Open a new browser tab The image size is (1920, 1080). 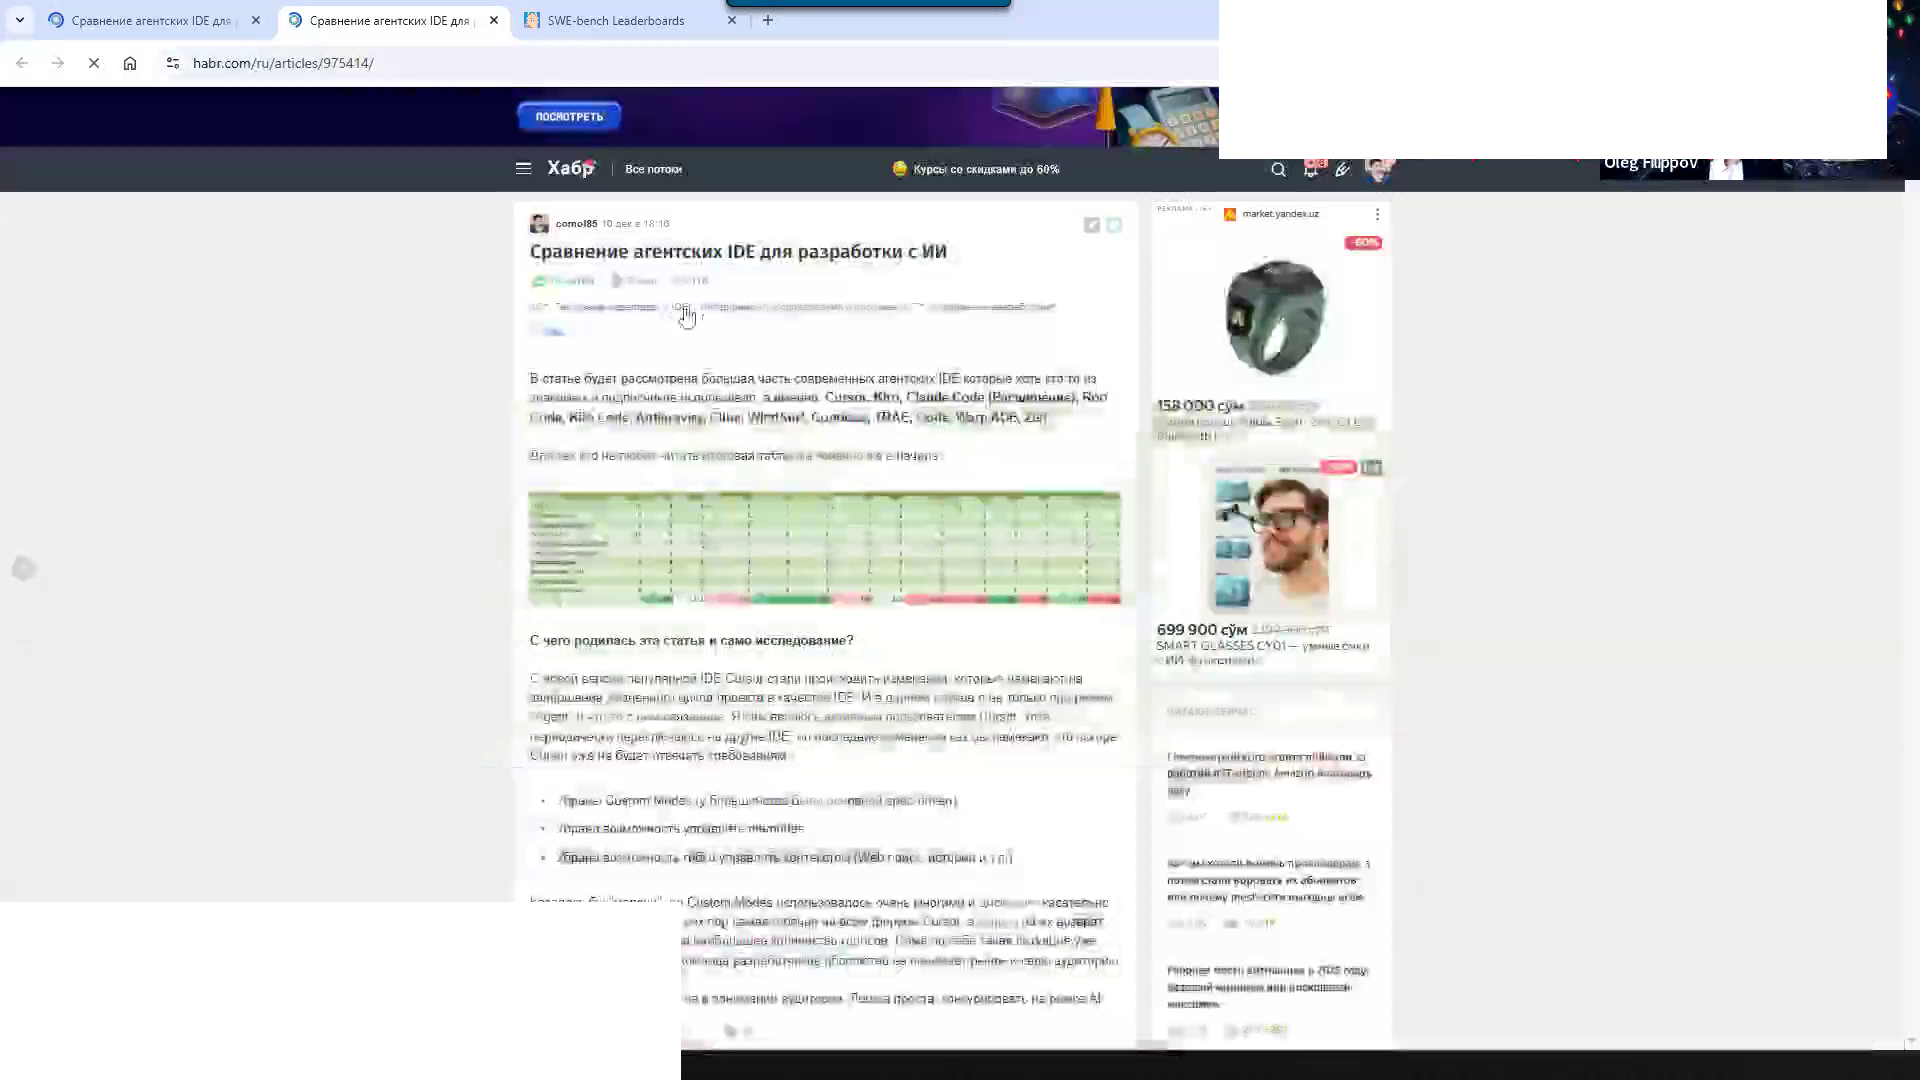[768, 20]
